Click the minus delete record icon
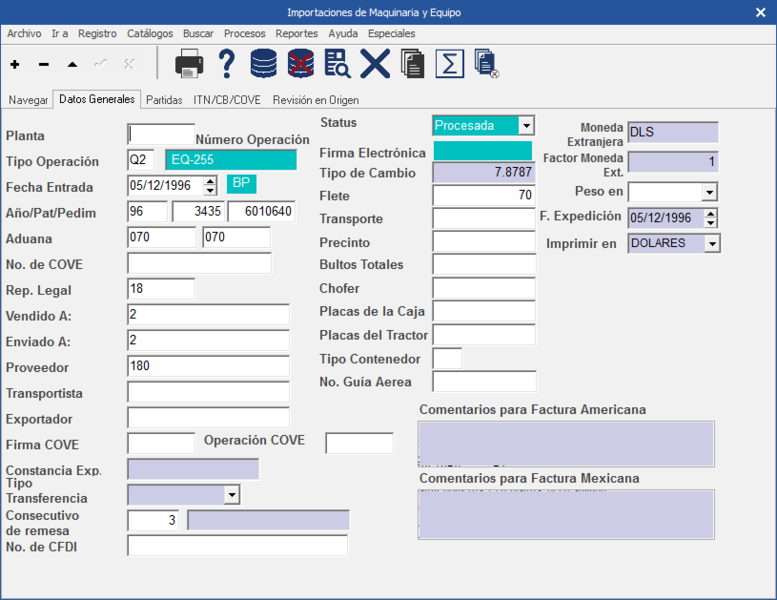 pyautogui.click(x=44, y=64)
